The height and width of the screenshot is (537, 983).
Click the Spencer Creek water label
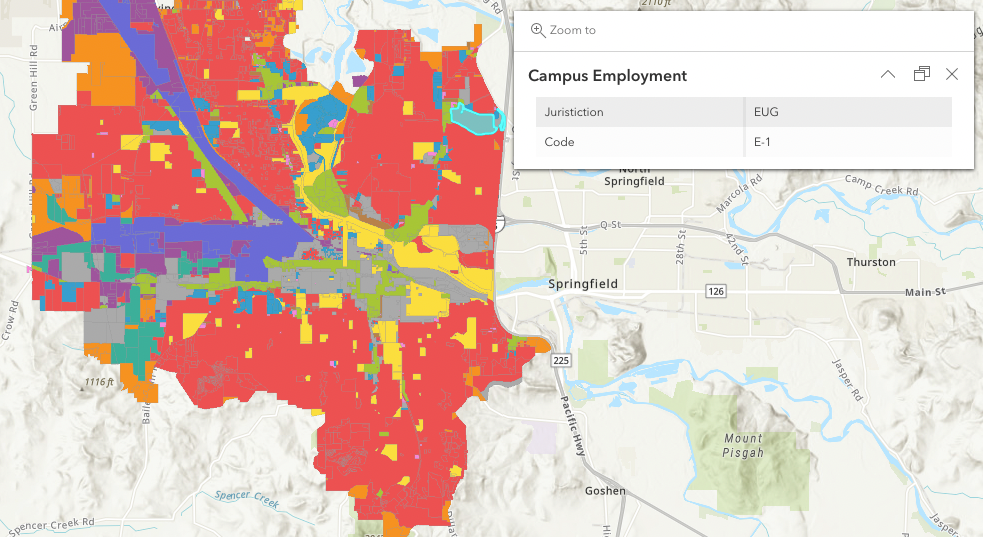point(246,499)
